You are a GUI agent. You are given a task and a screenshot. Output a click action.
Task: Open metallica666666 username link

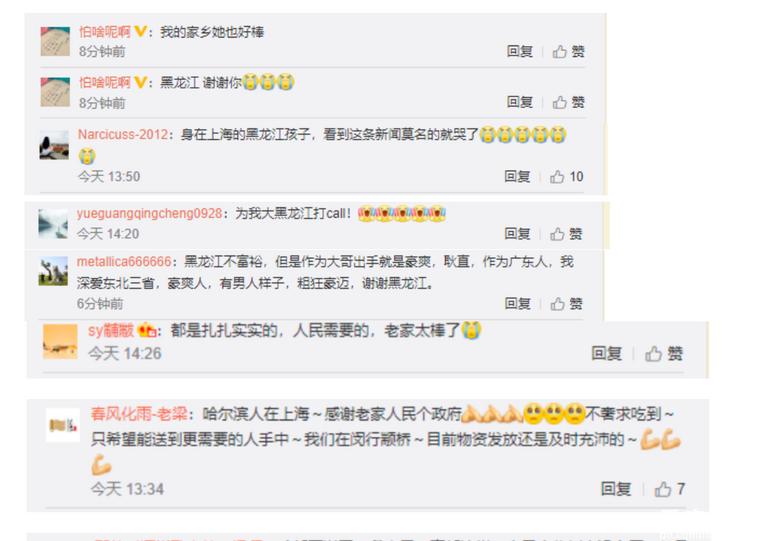(x=124, y=261)
